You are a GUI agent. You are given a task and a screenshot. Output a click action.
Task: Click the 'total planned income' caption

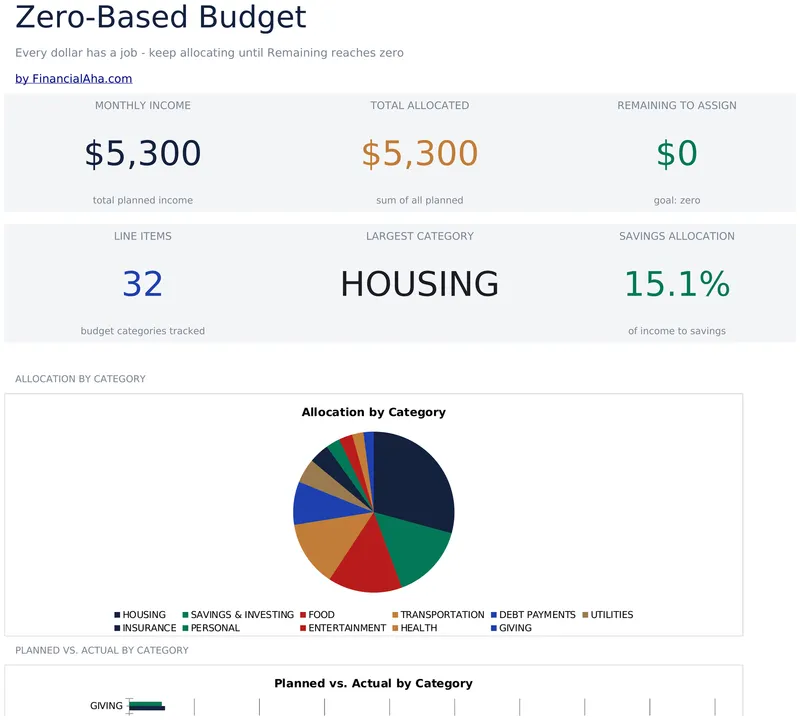point(143,200)
